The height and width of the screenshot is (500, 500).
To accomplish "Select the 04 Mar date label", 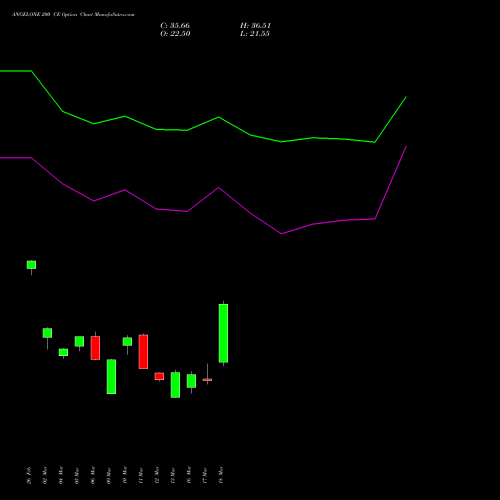I will click(61, 475).
